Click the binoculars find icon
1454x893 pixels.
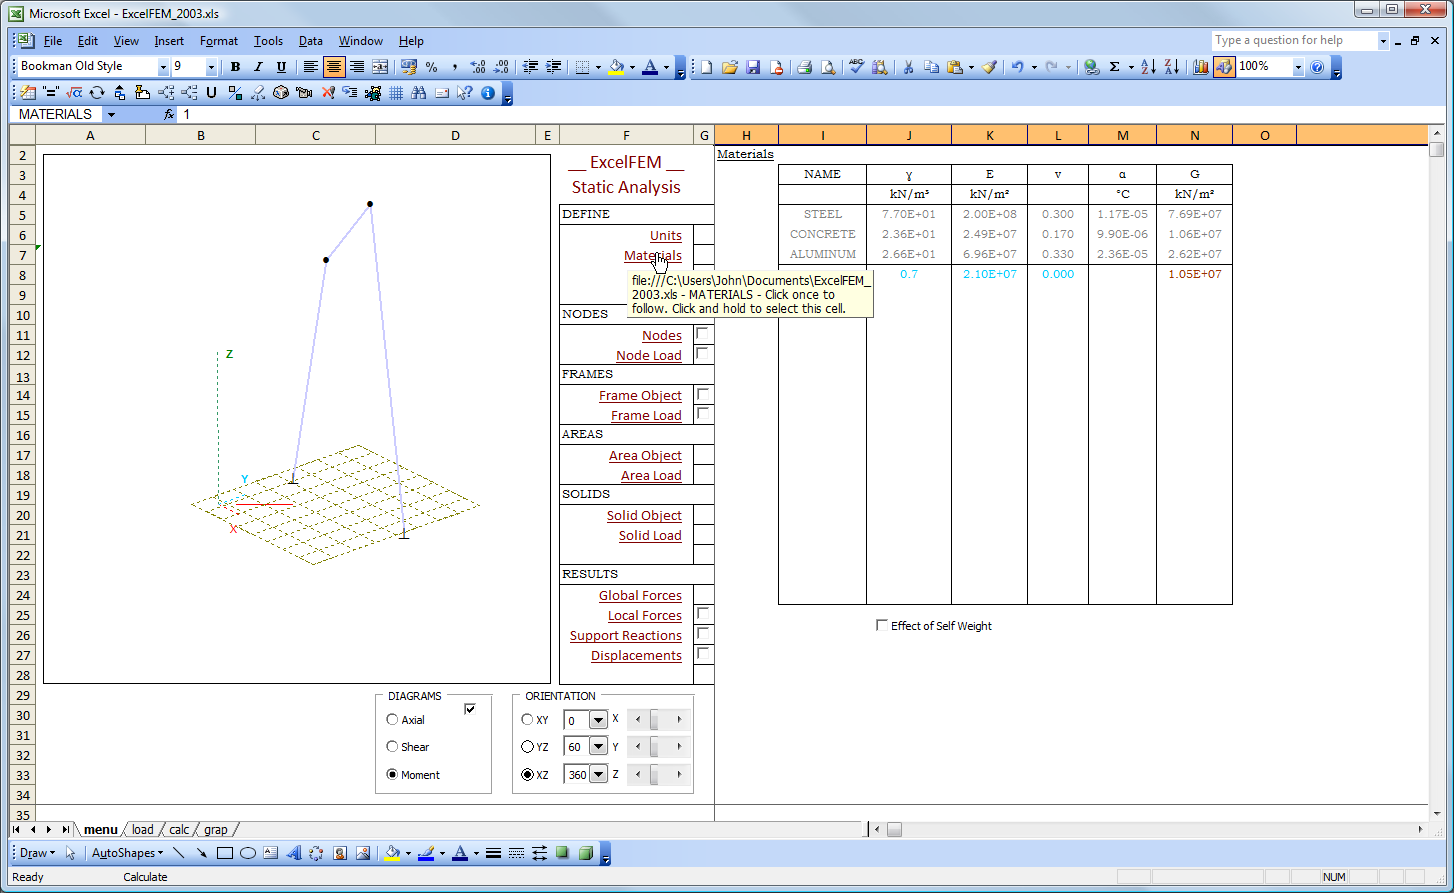(x=419, y=93)
